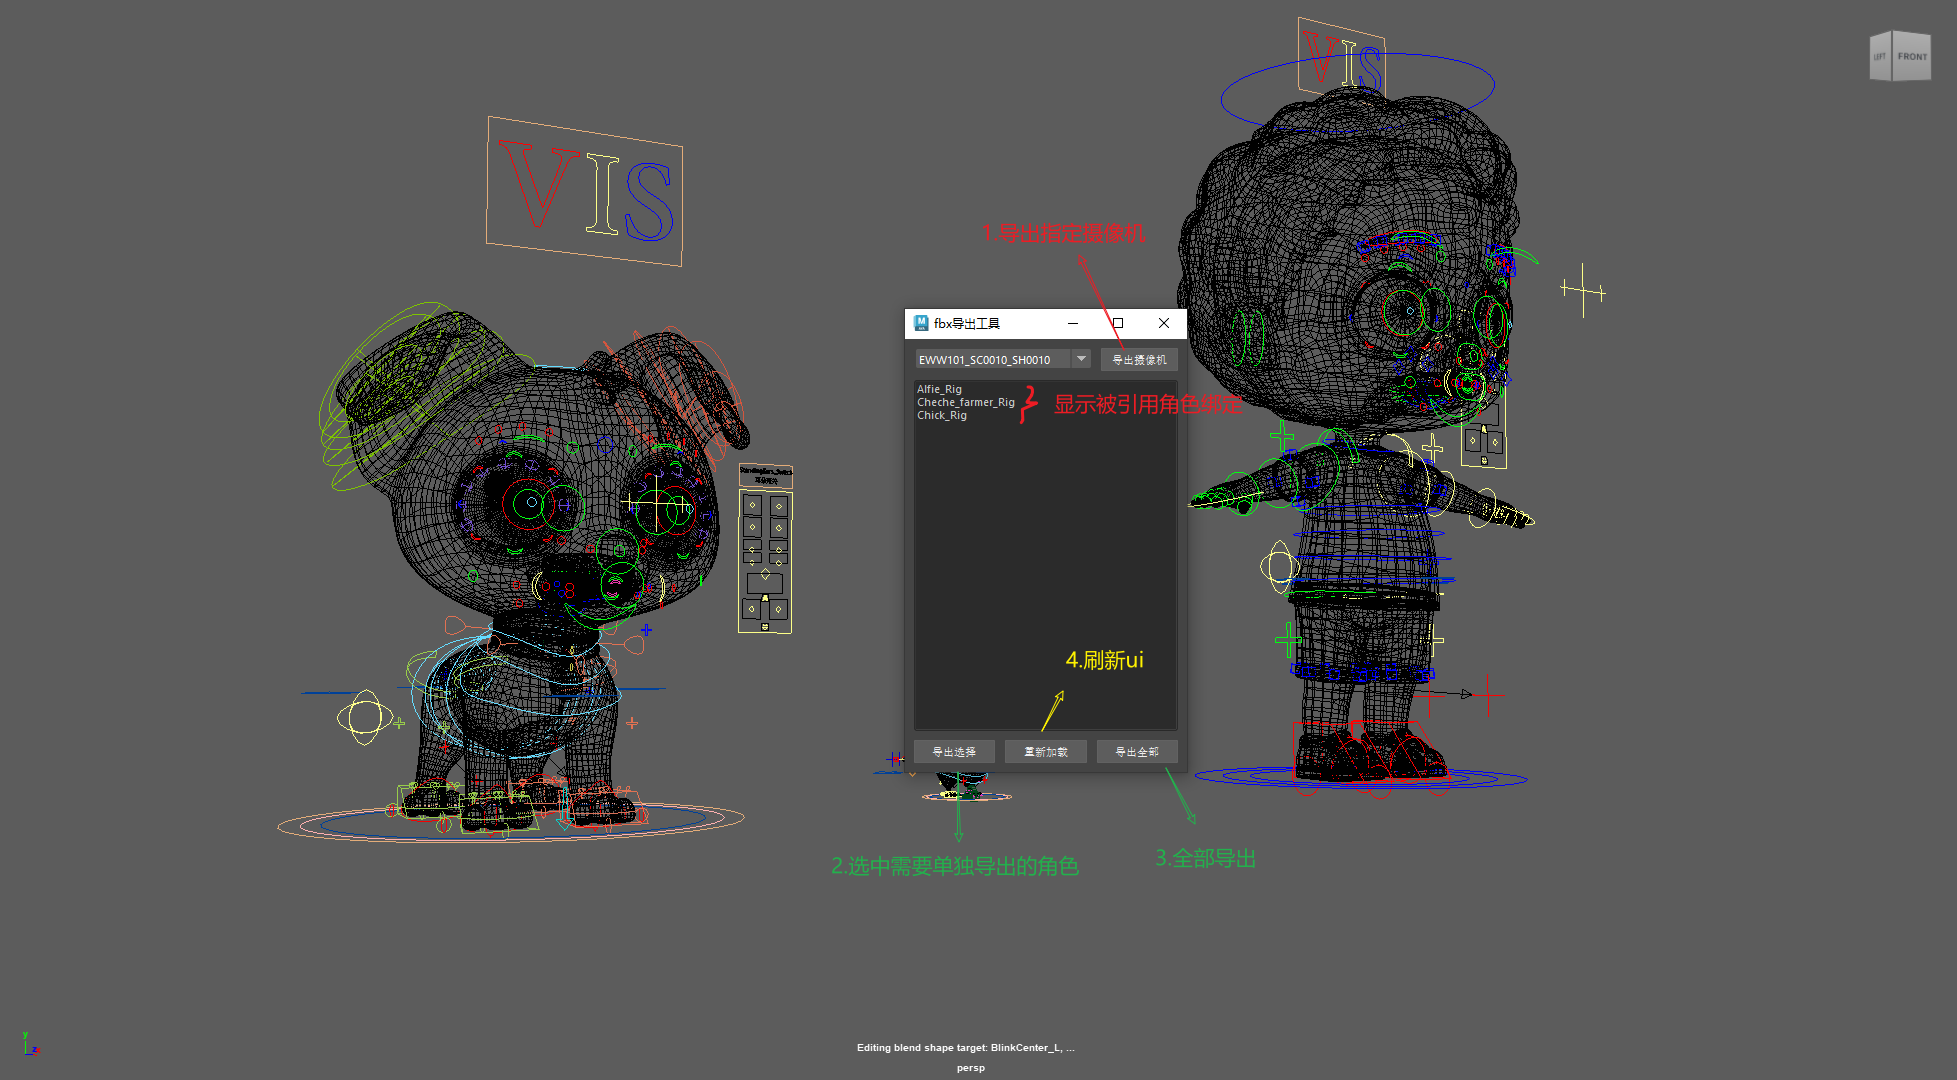The image size is (1957, 1080).
Task: Click the Maya icon in fbx导出工具 title bar
Action: point(921,323)
